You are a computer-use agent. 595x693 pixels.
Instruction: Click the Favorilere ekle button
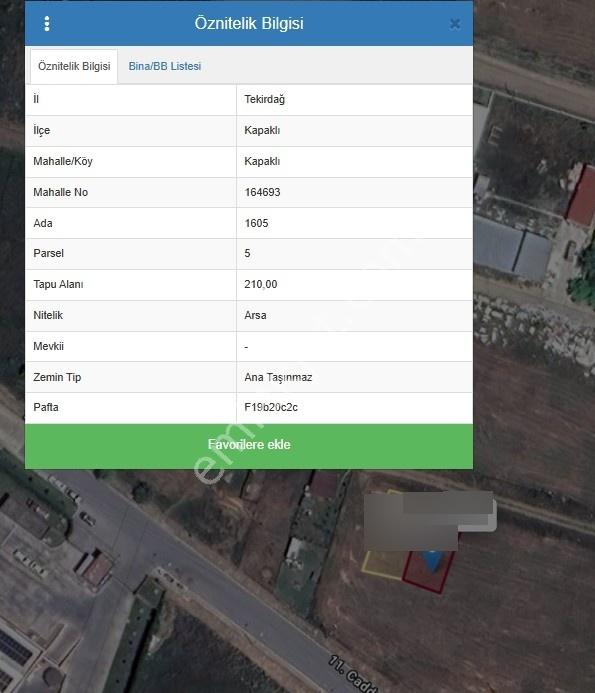[249, 446]
